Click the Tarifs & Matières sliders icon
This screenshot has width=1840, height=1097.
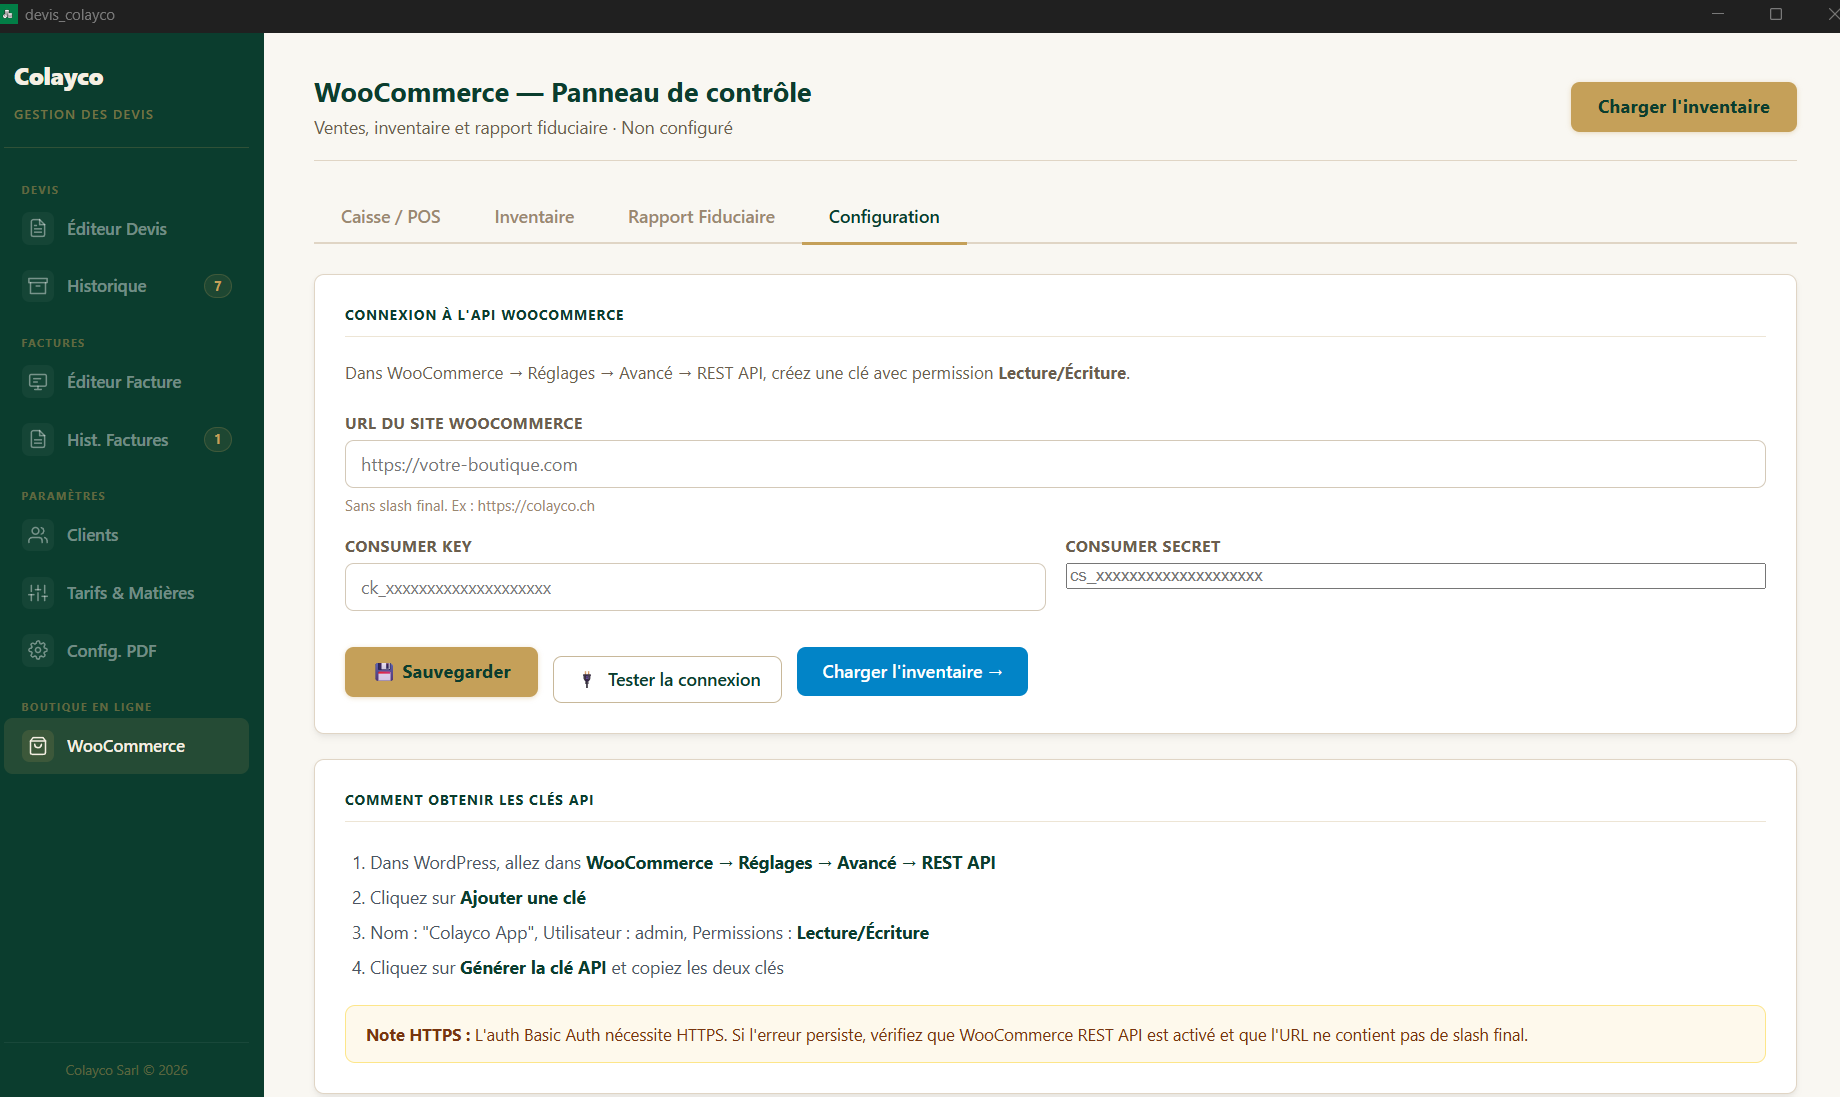tap(38, 593)
